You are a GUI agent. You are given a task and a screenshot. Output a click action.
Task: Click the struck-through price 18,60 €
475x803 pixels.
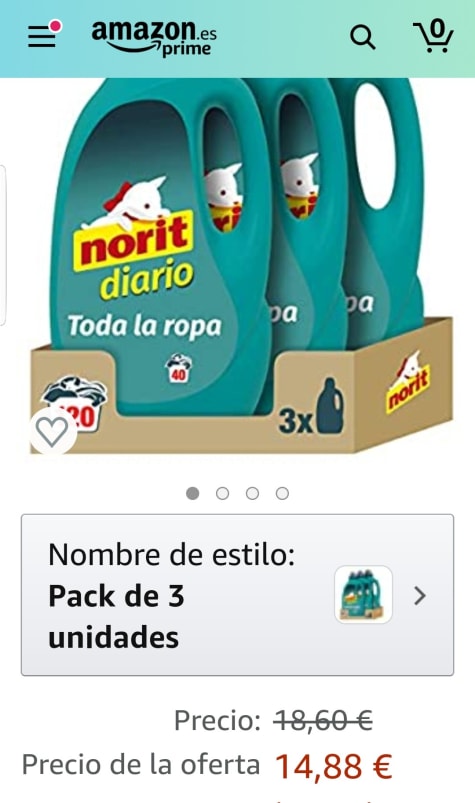pos(323,721)
